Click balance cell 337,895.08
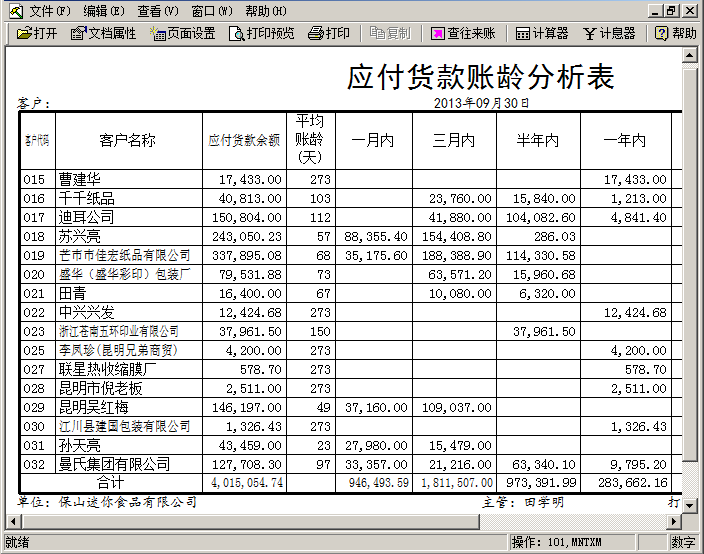Screen dimensions: 704x554 point(246,255)
